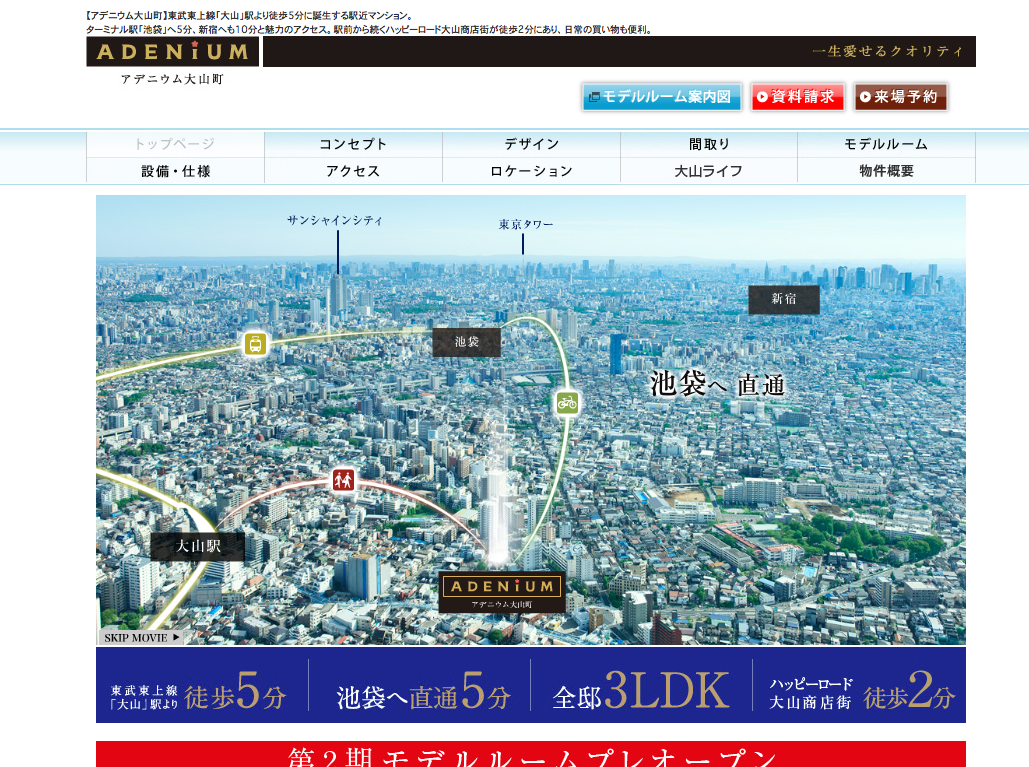Open the 大山ライフ page
This screenshot has width=1029, height=767.
pyautogui.click(x=709, y=171)
